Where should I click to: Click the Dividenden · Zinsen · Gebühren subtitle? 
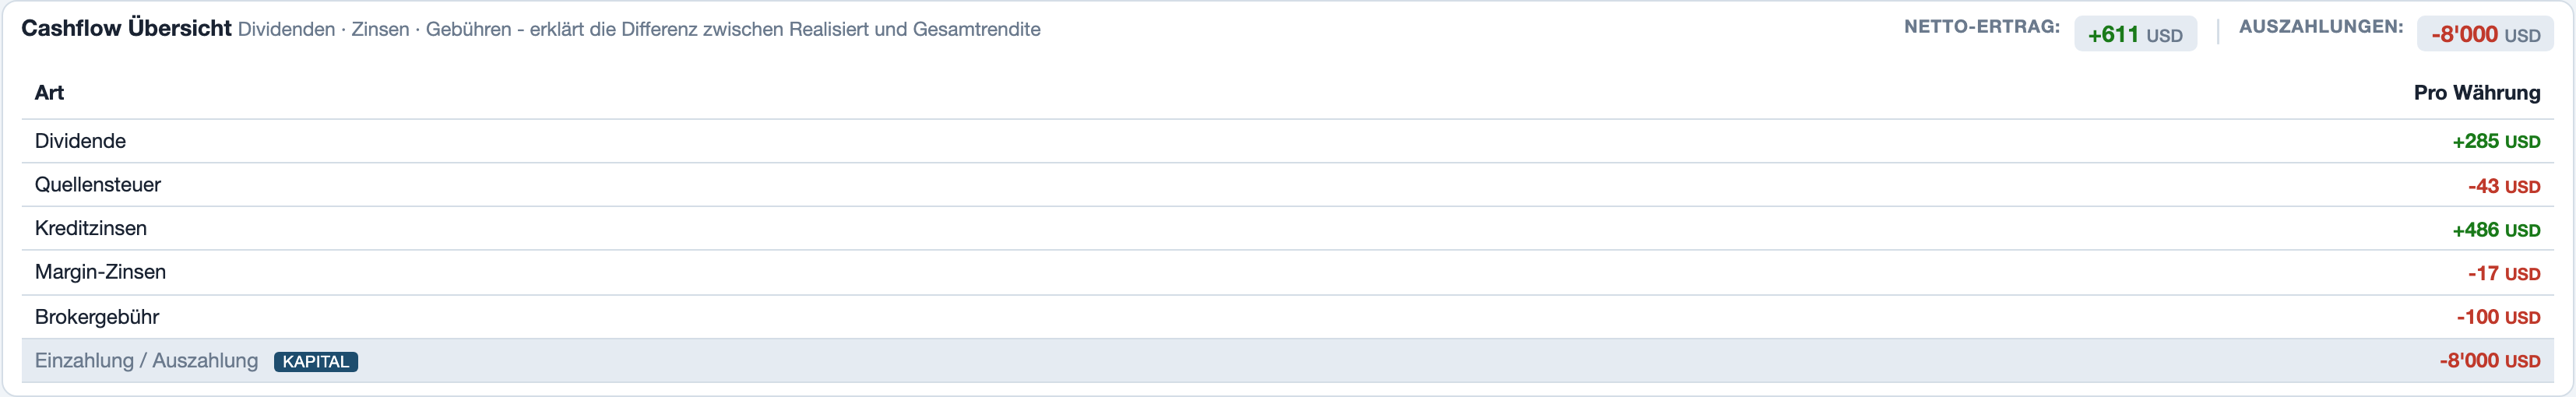(639, 30)
